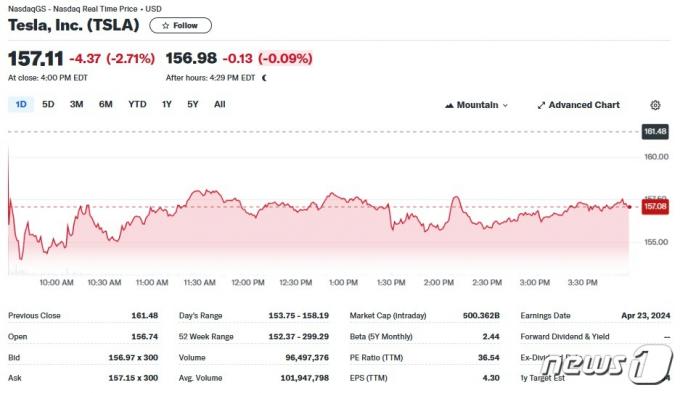This screenshot has height=393, width=680.
Task: Click the NasdaqGS Real Time Price header text
Action: (x=85, y=9)
